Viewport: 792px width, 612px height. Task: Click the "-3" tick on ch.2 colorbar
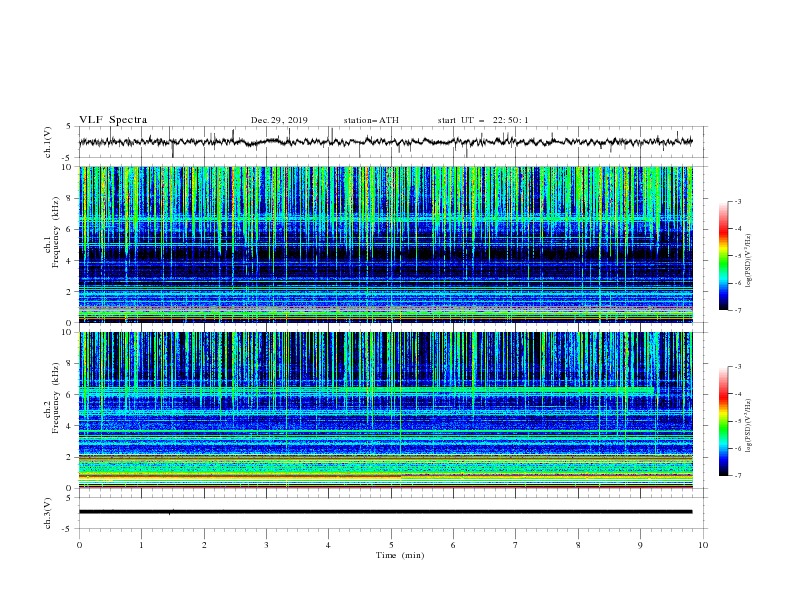pos(737,367)
